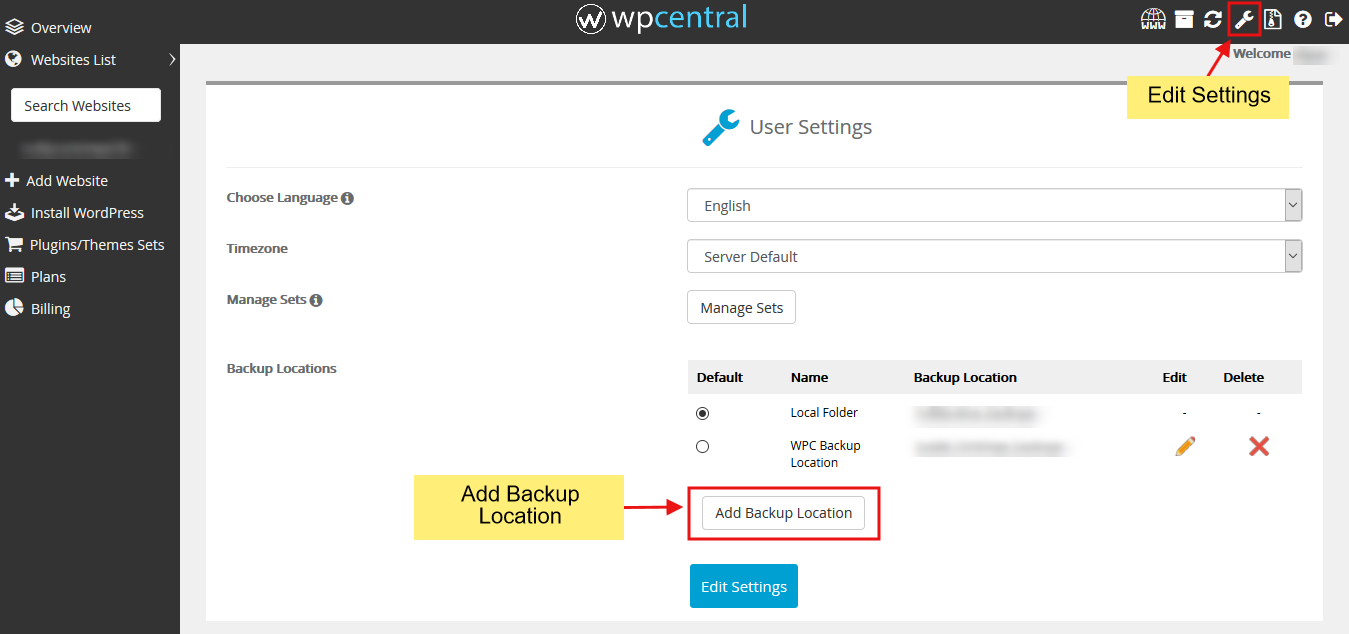Open help with the question mark icon
This screenshot has width=1349, height=634.
1303,19
